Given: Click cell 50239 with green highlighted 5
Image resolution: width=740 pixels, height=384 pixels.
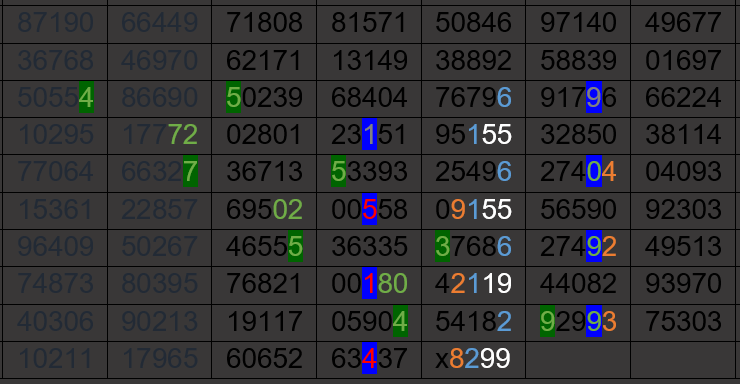Looking at the screenshot, I should pos(264,99).
